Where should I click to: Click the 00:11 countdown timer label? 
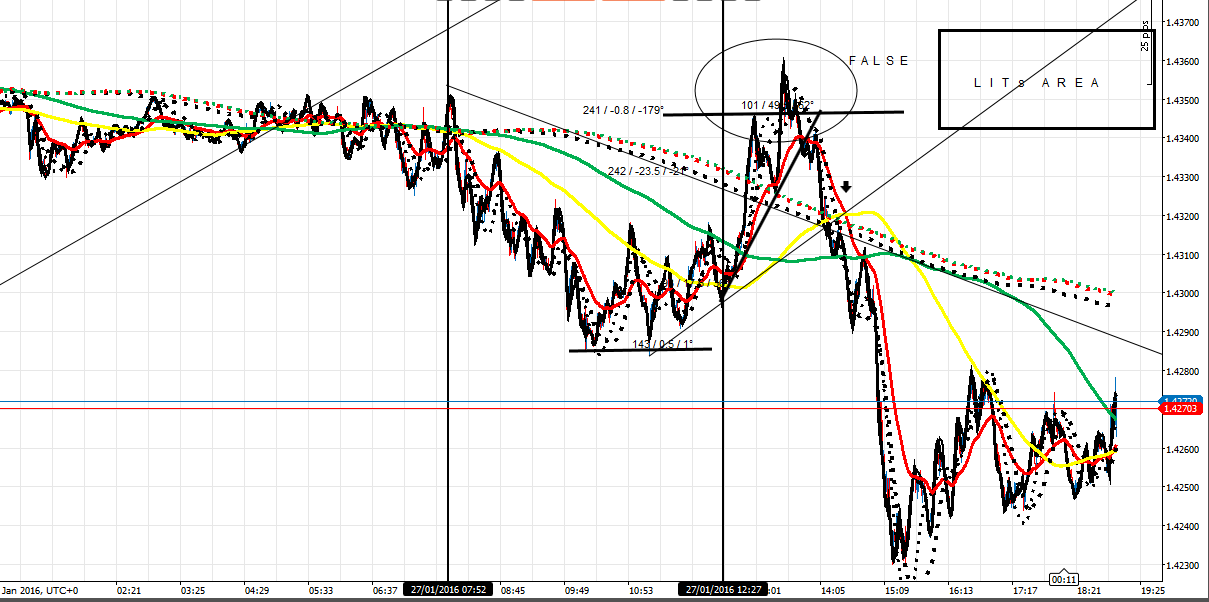(x=1062, y=578)
